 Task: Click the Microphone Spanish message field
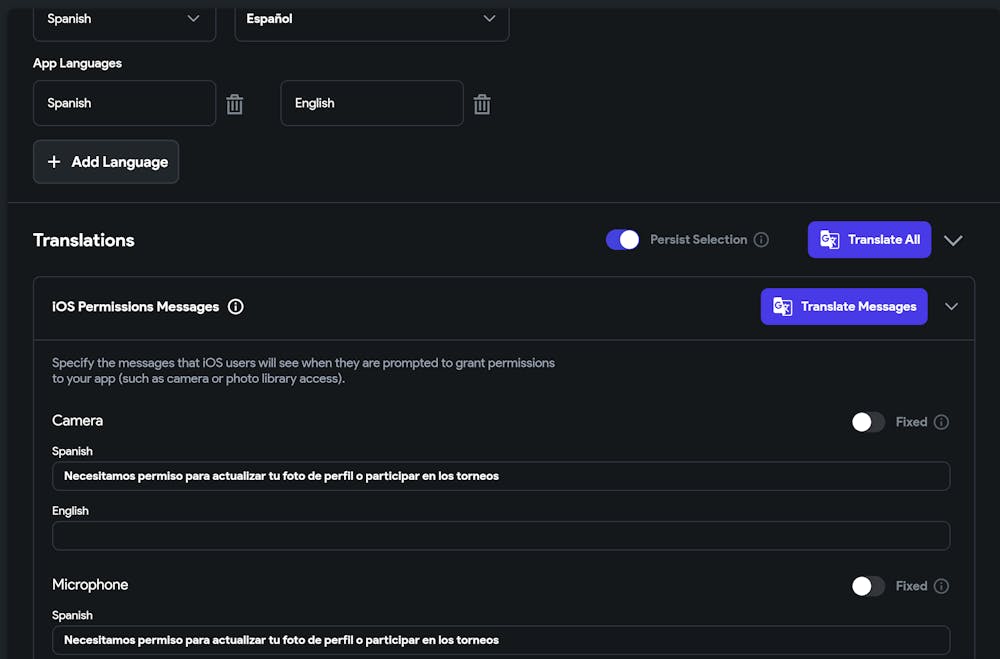point(500,640)
